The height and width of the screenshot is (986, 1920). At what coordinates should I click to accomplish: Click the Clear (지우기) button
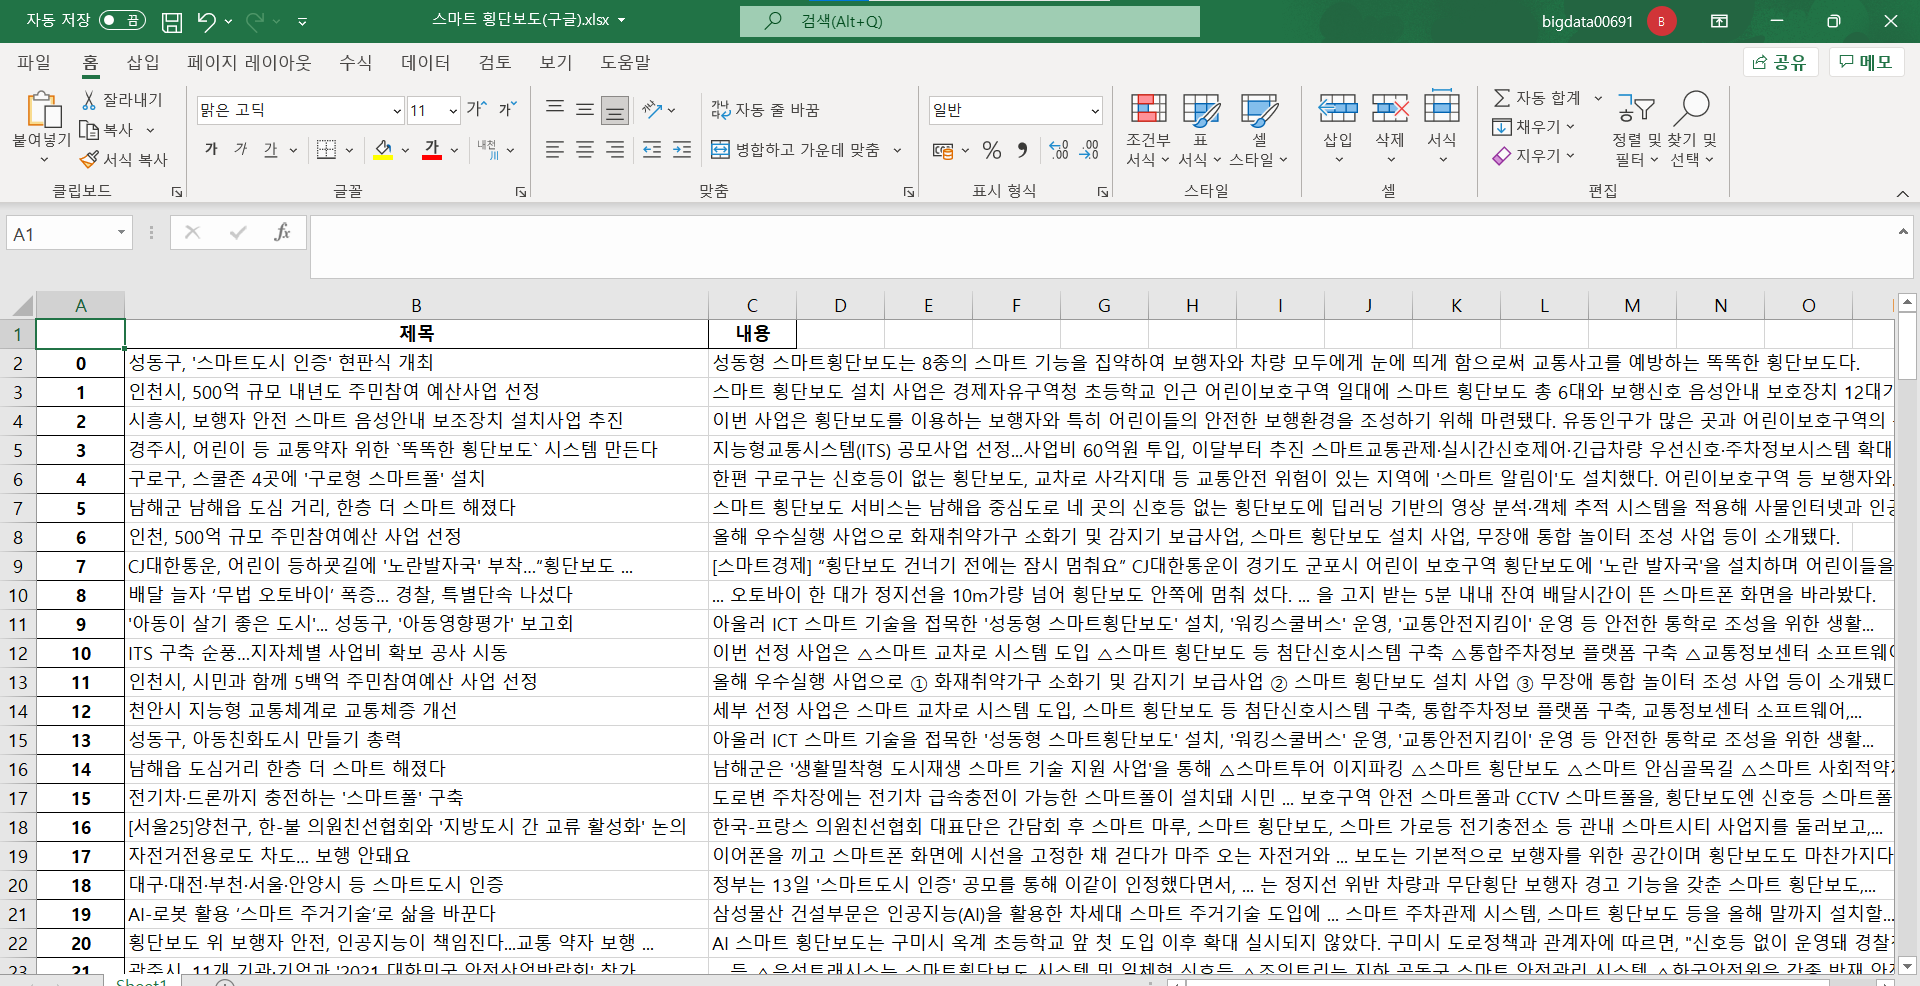tap(1534, 156)
